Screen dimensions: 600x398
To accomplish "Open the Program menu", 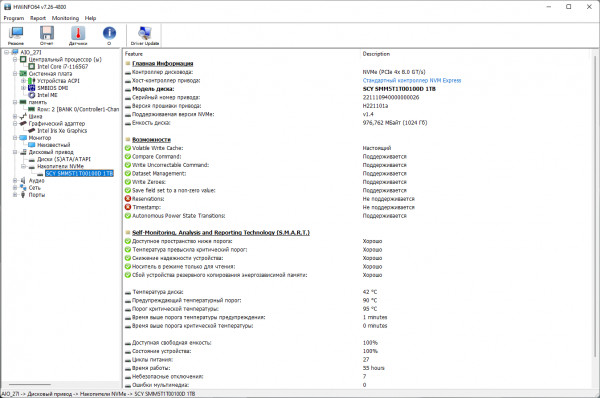I will [x=14, y=18].
